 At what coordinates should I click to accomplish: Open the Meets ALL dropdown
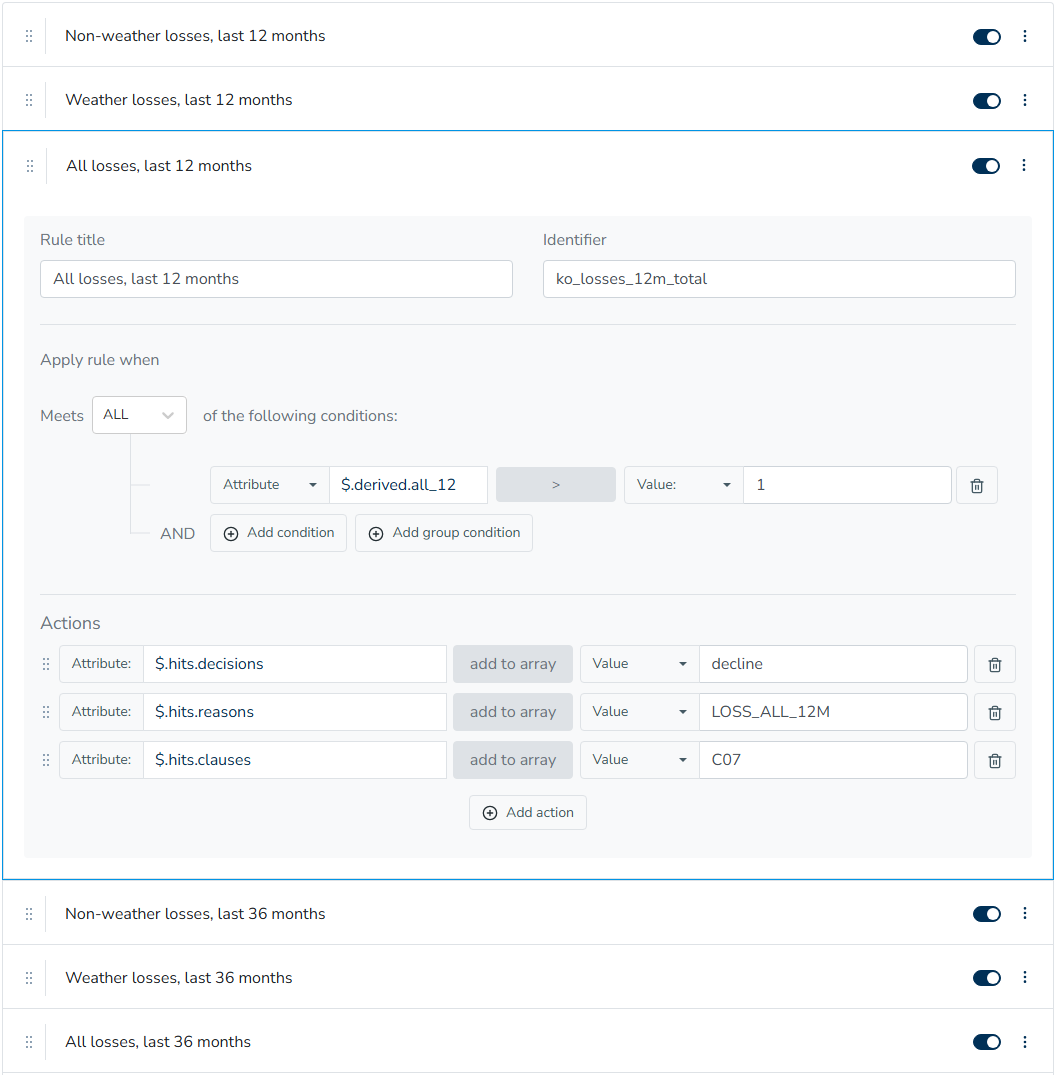click(139, 415)
